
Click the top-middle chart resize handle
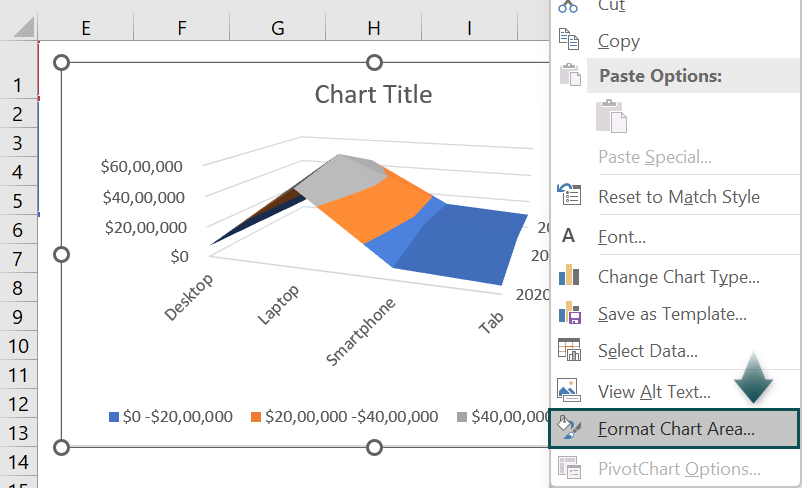(374, 63)
